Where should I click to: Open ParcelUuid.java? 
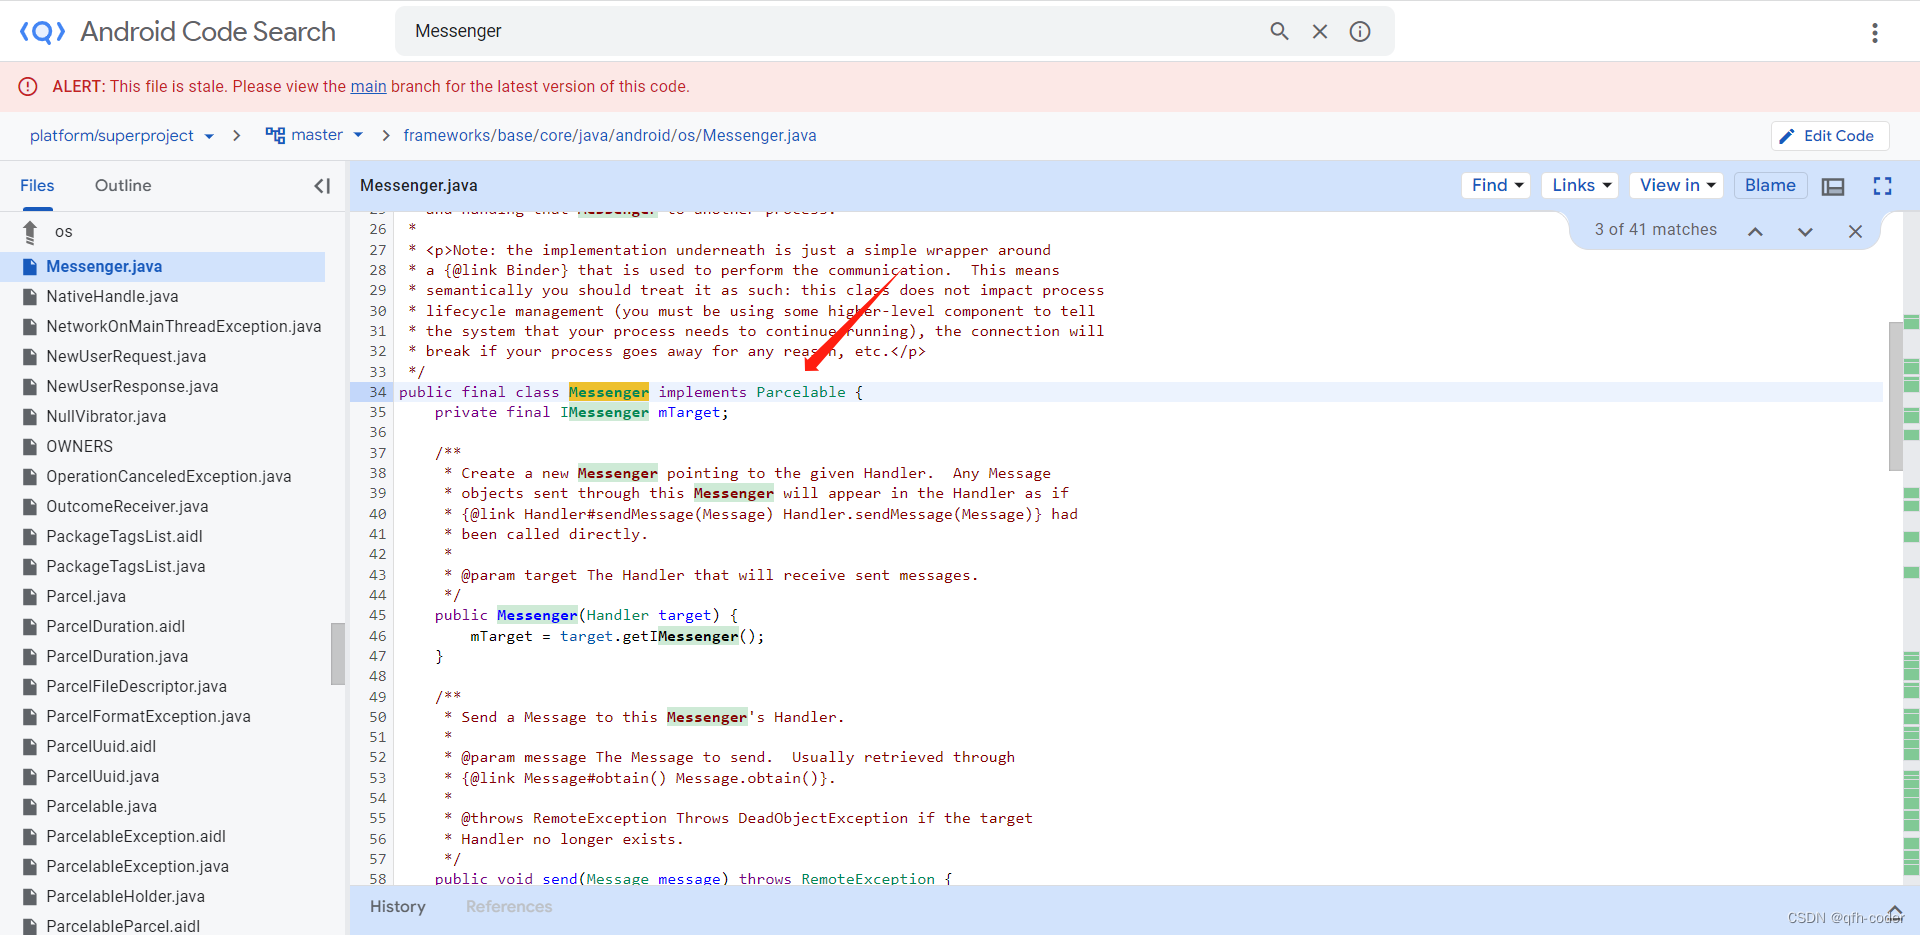click(x=102, y=777)
